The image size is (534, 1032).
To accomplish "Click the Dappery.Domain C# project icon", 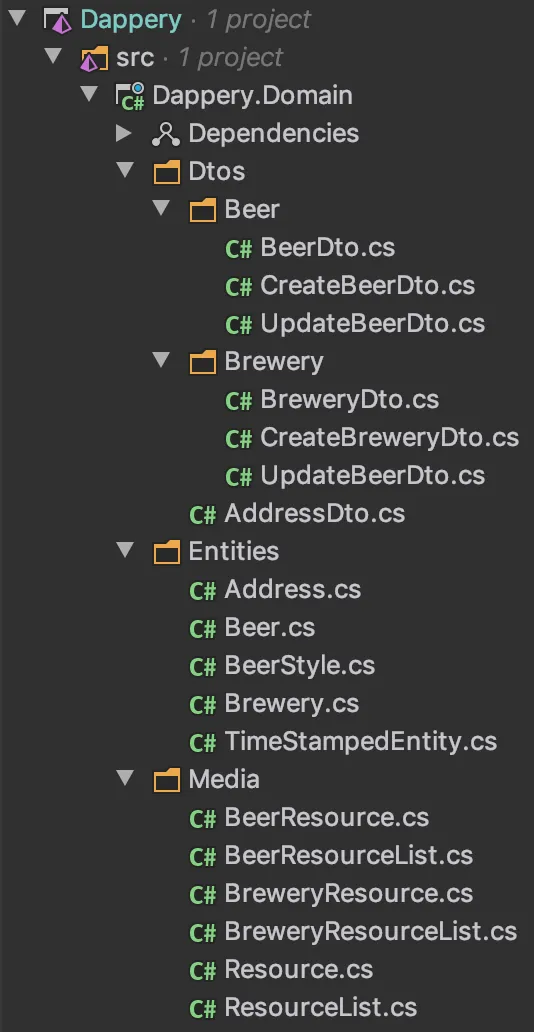I will point(130,96).
